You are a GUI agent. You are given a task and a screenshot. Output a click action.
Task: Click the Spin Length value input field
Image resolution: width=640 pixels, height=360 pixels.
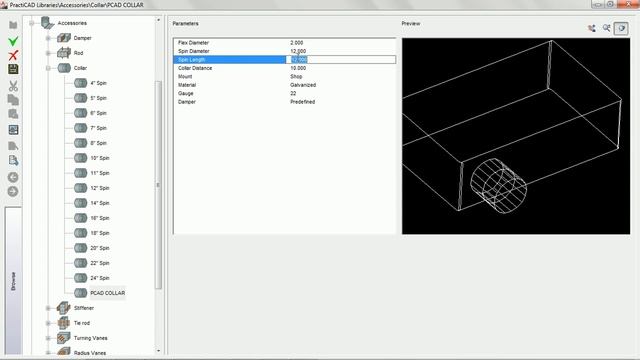click(341, 60)
